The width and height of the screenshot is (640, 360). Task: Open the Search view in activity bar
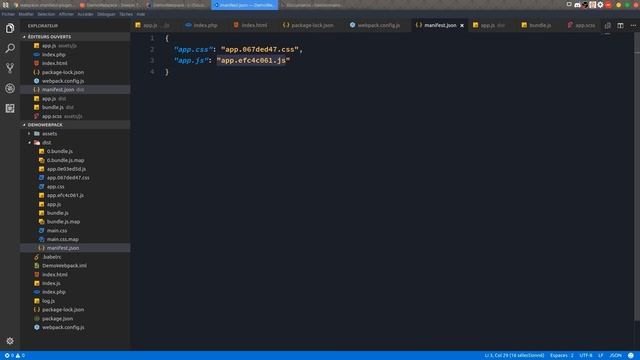pyautogui.click(x=10, y=48)
